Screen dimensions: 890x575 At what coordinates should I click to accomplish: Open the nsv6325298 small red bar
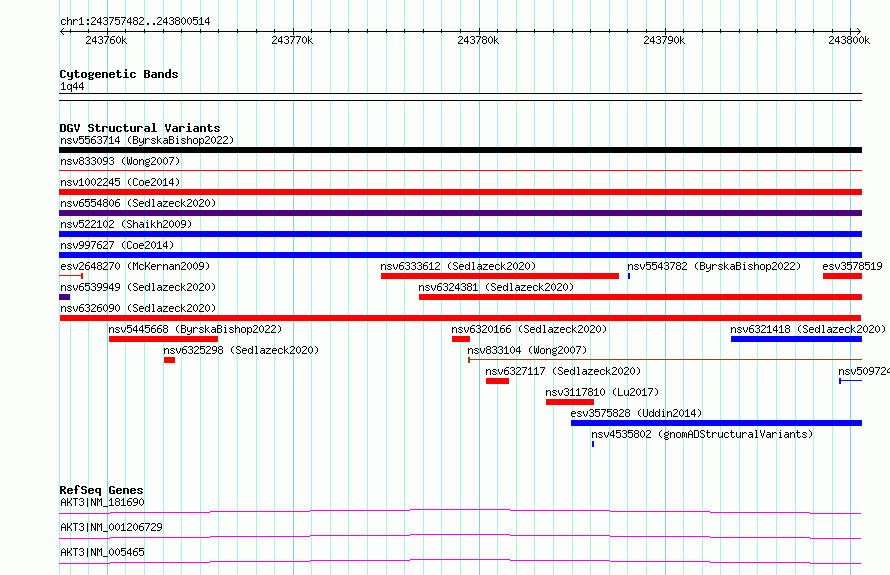click(x=169, y=360)
